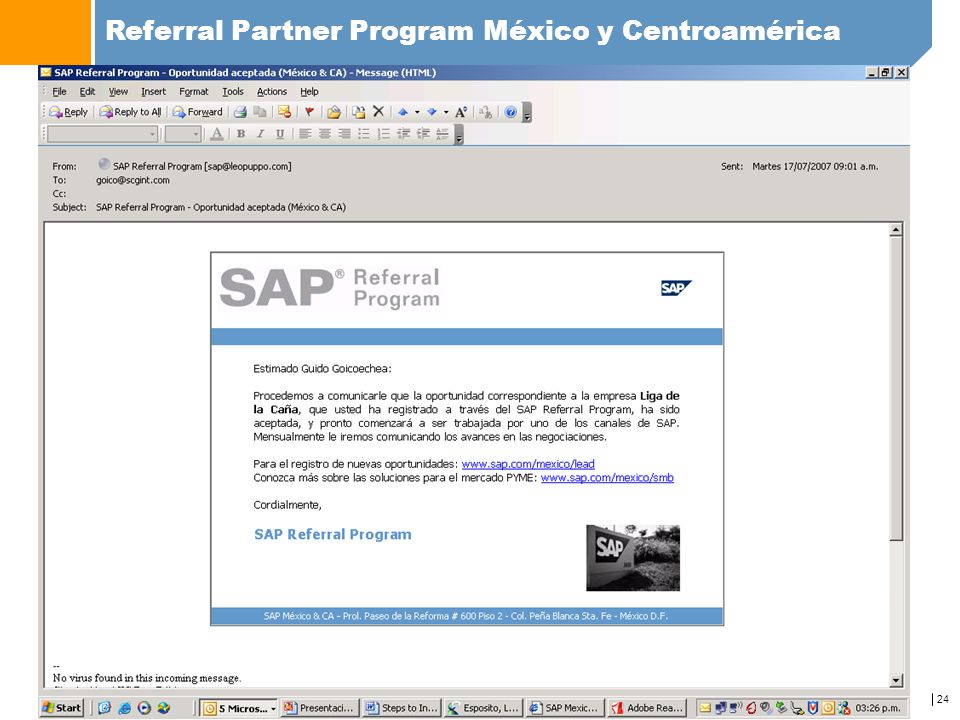Click Reply to All

pos(130,112)
